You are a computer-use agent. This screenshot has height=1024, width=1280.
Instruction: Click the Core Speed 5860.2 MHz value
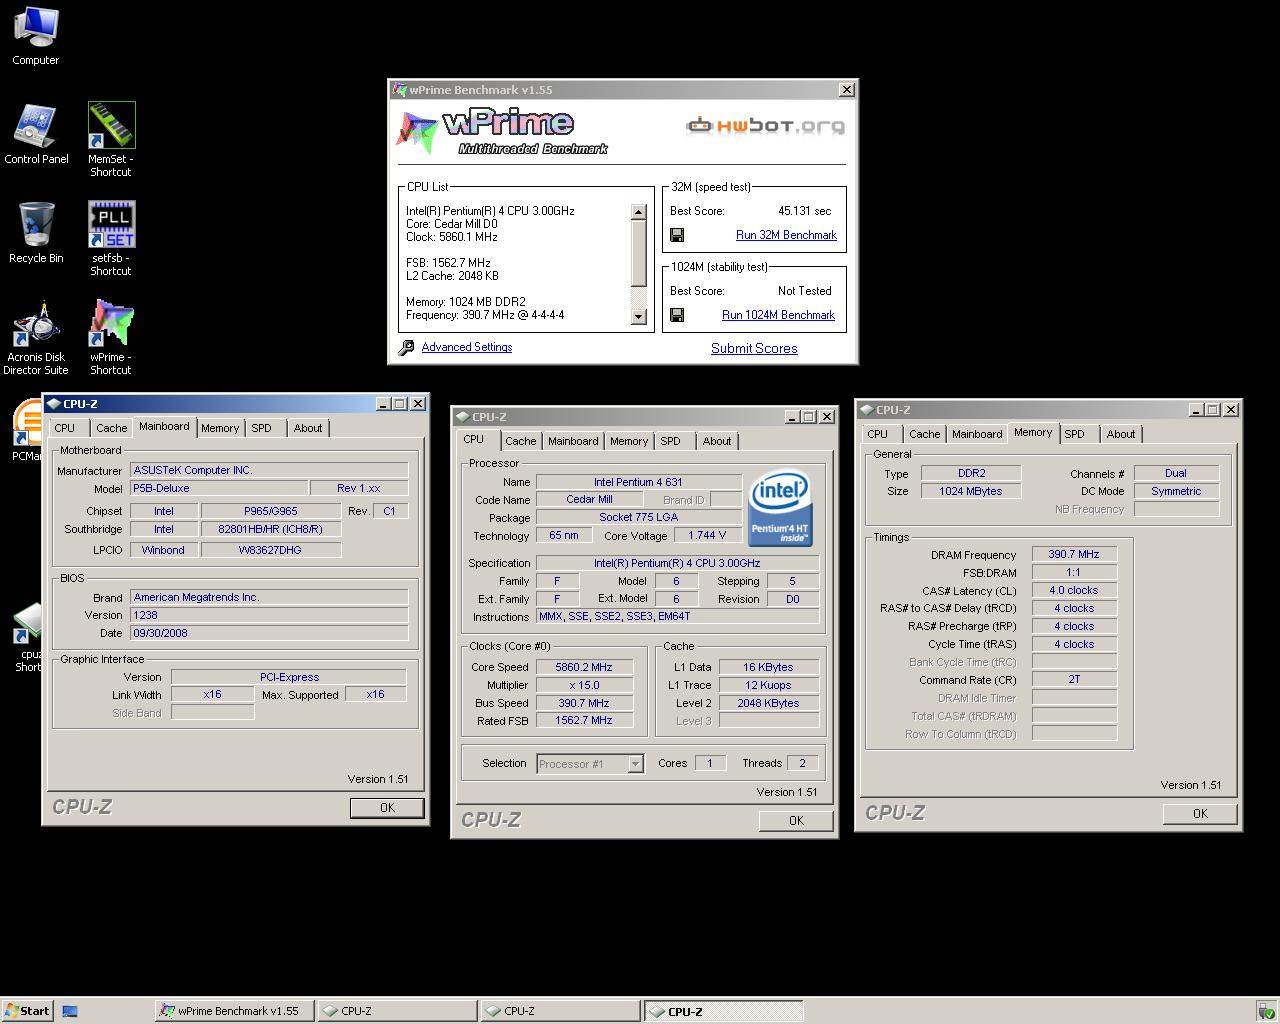tap(584, 667)
